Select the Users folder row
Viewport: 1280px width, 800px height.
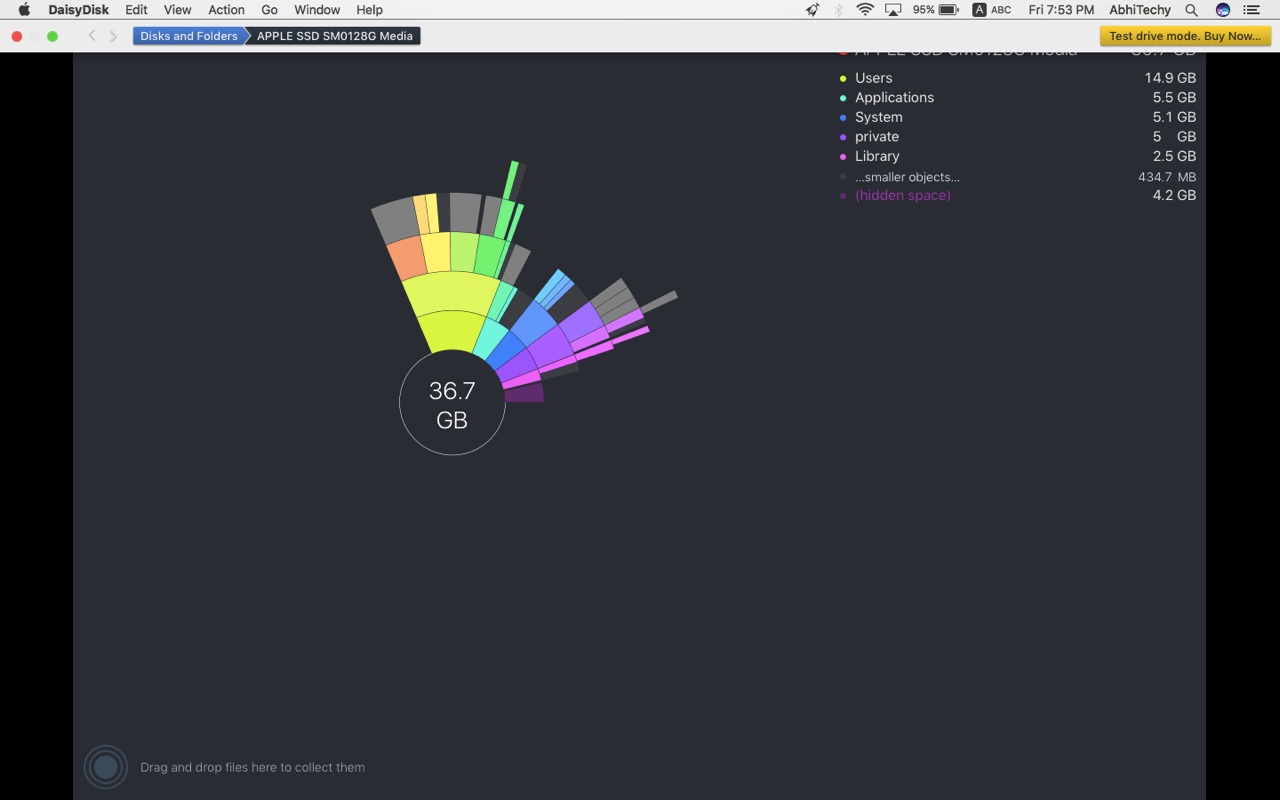[1017, 78]
